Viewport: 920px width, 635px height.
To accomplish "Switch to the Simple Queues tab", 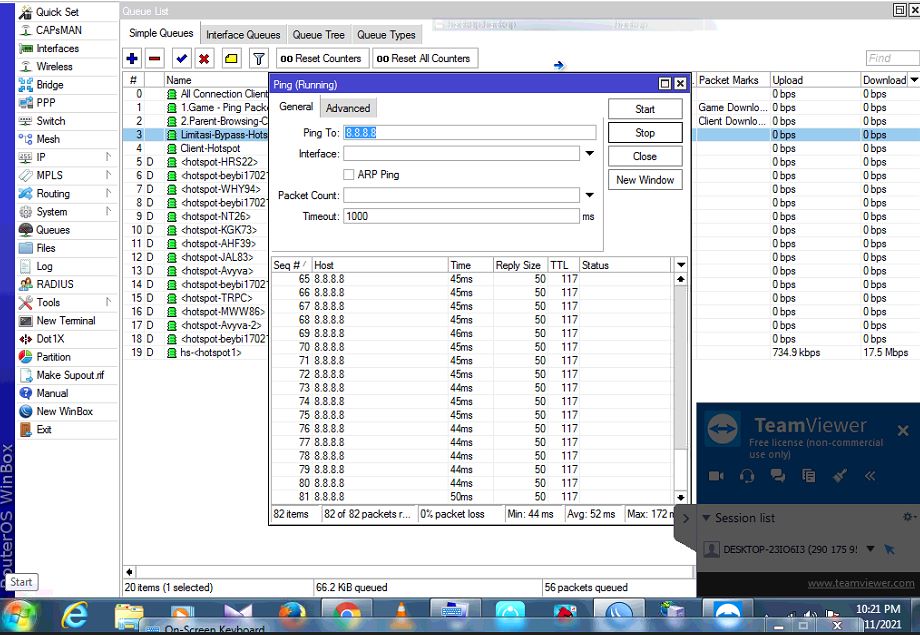I will click(161, 34).
